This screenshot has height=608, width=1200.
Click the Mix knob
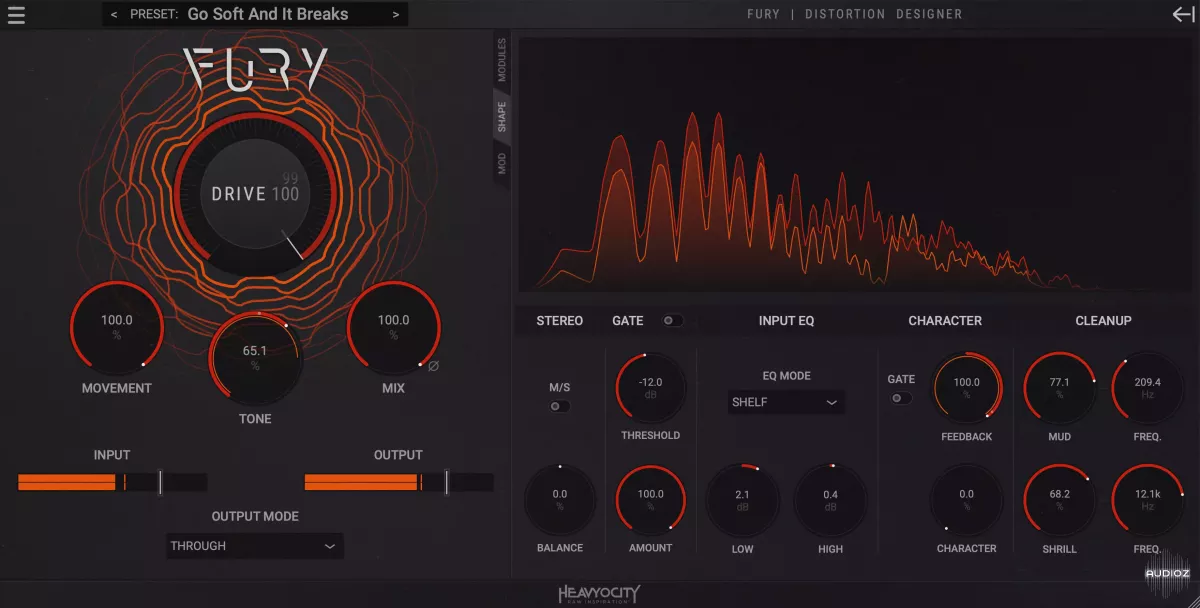click(394, 328)
